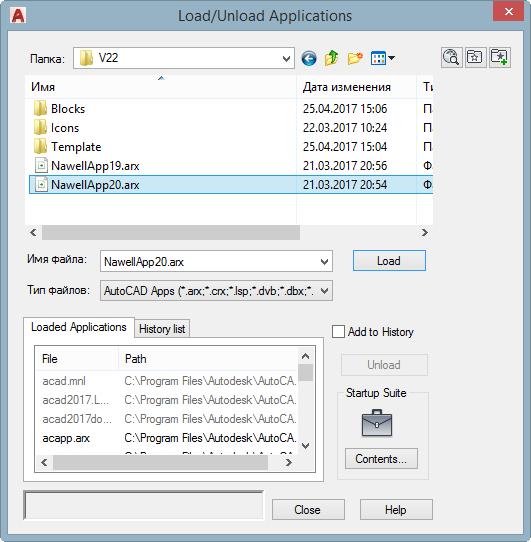Click the Blocks folder icon
The image size is (531, 542).
point(40,109)
